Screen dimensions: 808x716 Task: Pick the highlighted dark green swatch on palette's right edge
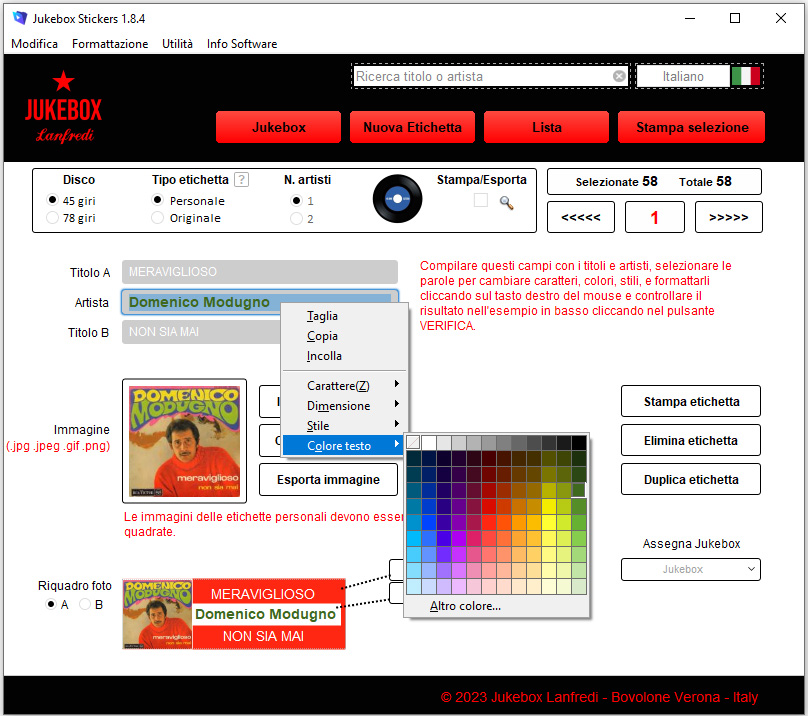click(579, 490)
